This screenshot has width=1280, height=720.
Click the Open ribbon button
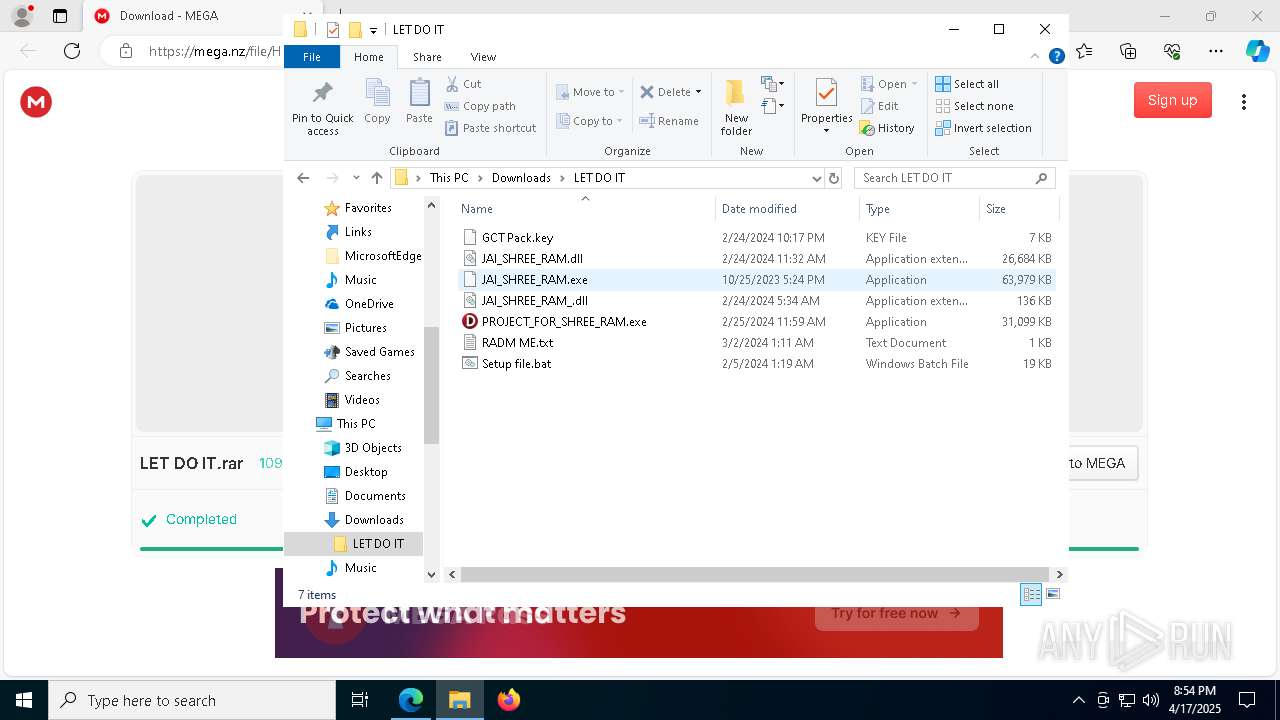pyautogui.click(x=884, y=84)
